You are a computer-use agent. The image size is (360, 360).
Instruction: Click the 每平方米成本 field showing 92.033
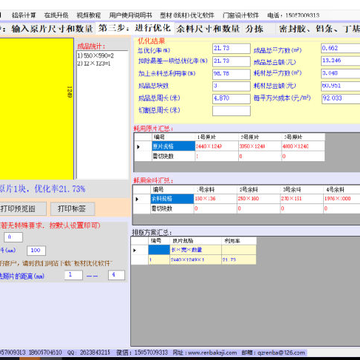point(341,99)
